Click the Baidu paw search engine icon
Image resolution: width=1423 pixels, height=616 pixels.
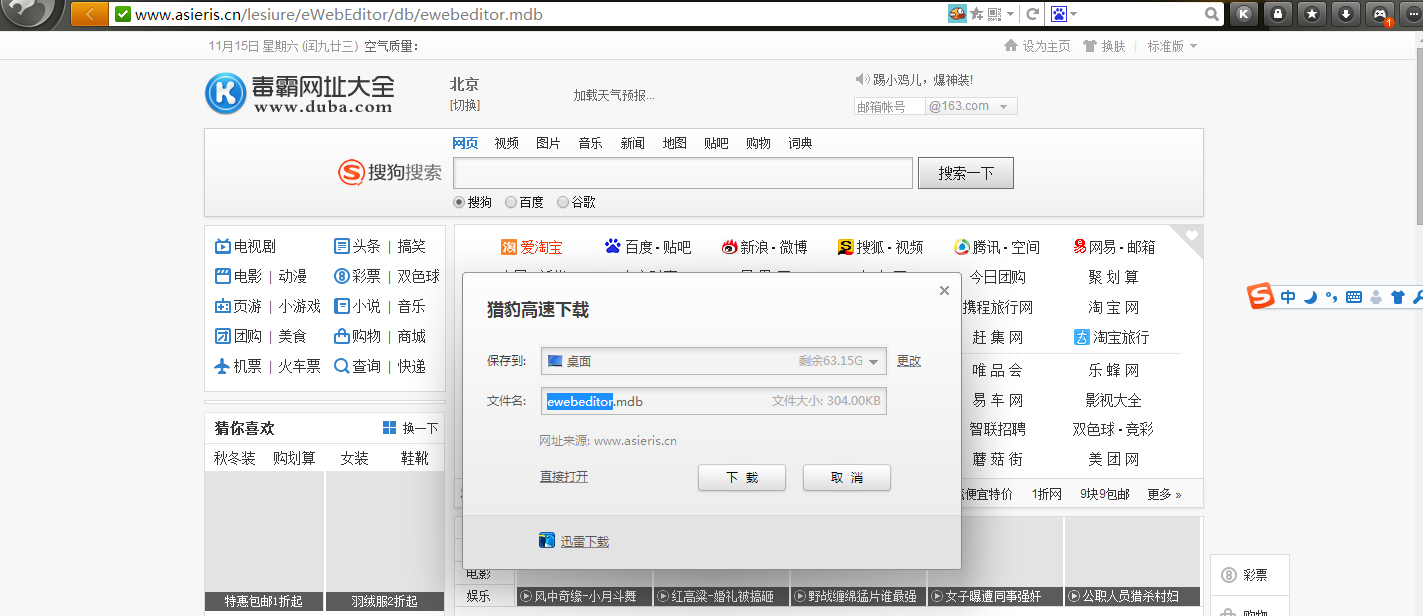point(1059,14)
